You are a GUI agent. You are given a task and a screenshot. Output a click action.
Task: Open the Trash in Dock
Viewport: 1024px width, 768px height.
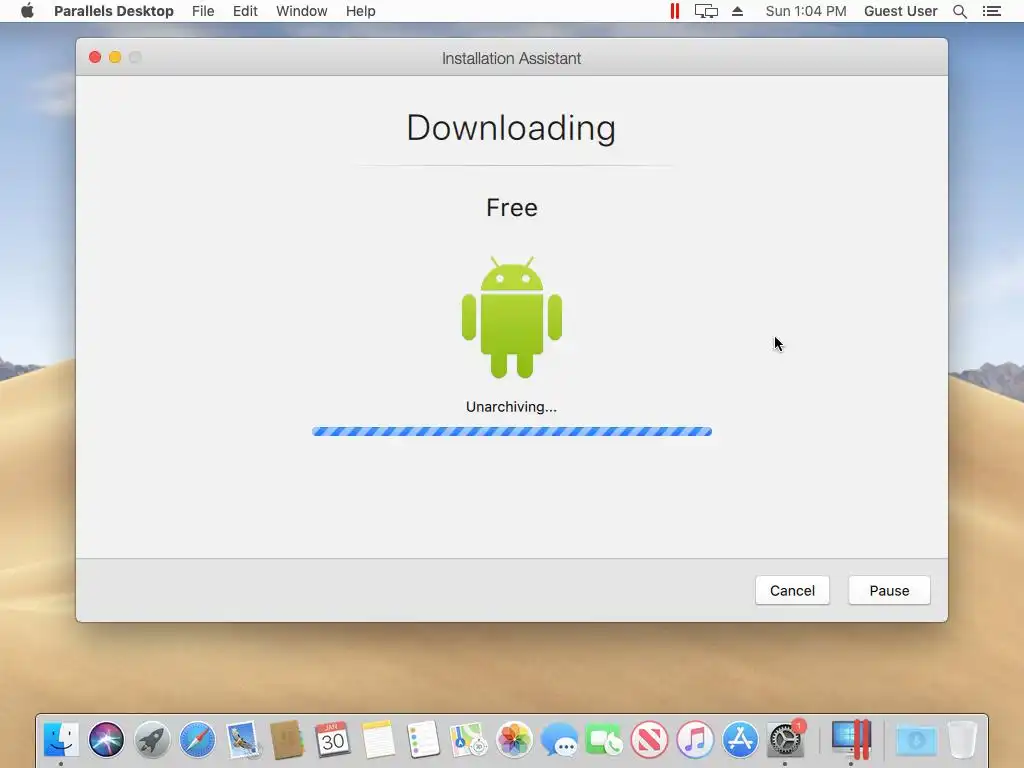tap(962, 739)
